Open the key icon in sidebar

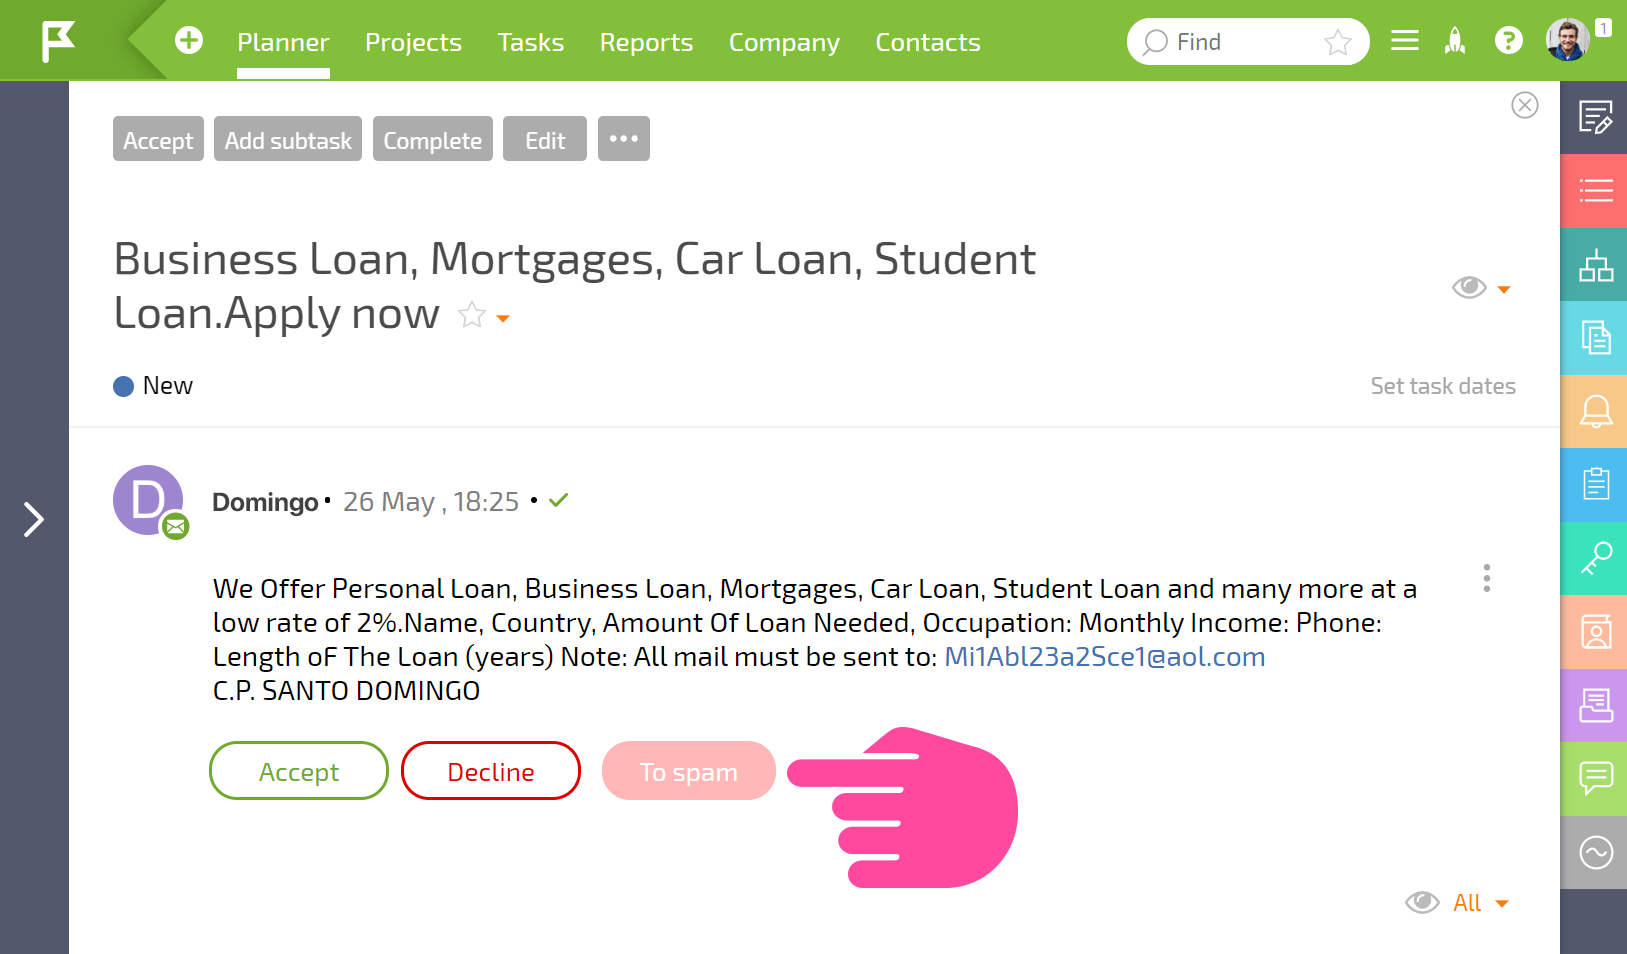(x=1595, y=558)
